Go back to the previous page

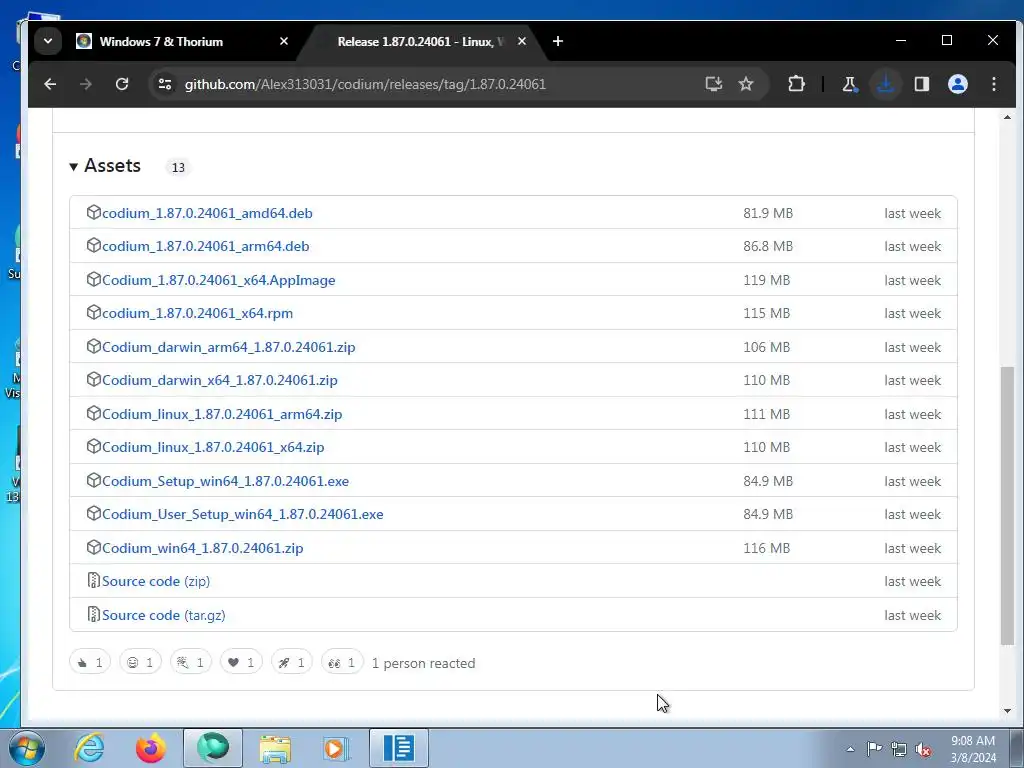pyautogui.click(x=50, y=84)
